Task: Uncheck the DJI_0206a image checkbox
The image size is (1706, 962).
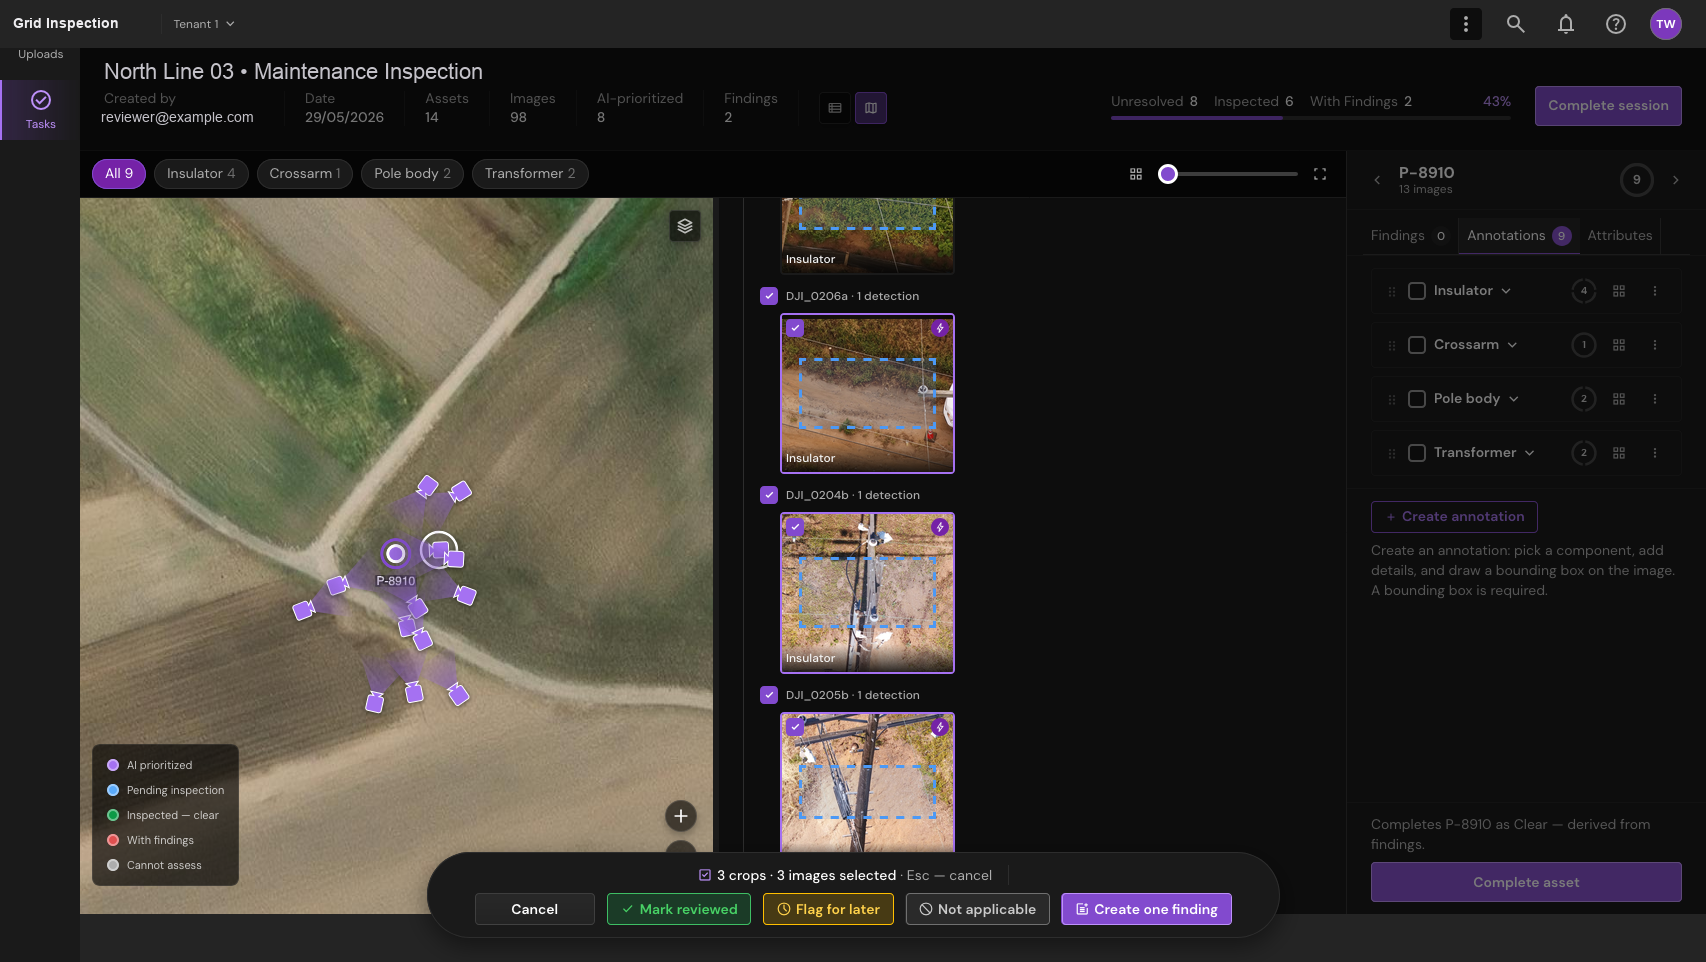Action: [x=769, y=296]
